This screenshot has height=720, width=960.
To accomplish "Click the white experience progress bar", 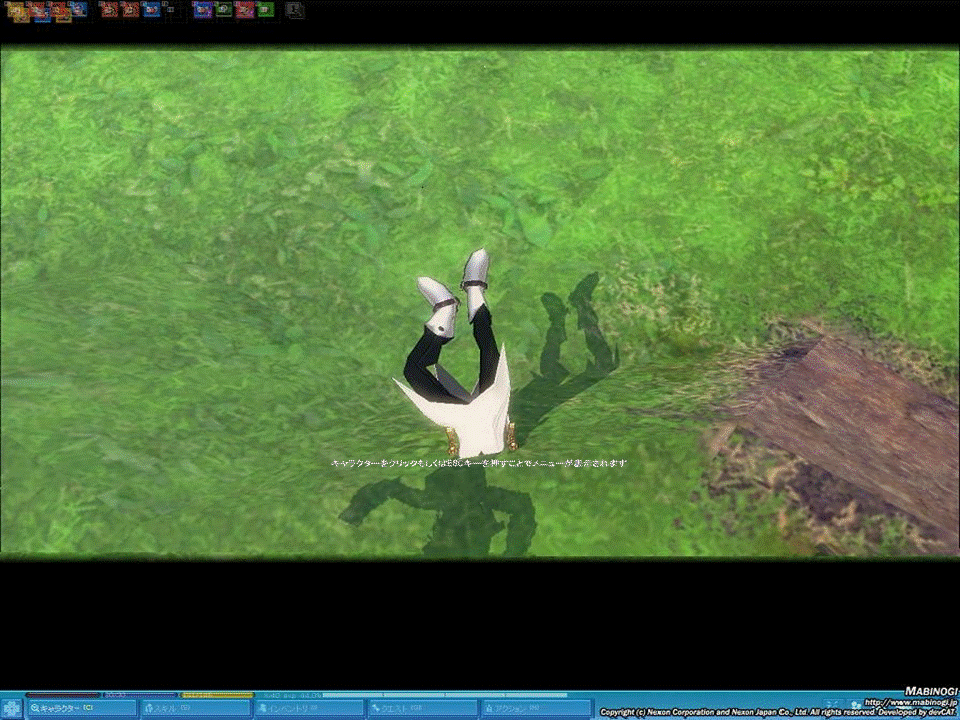I will coord(444,695).
